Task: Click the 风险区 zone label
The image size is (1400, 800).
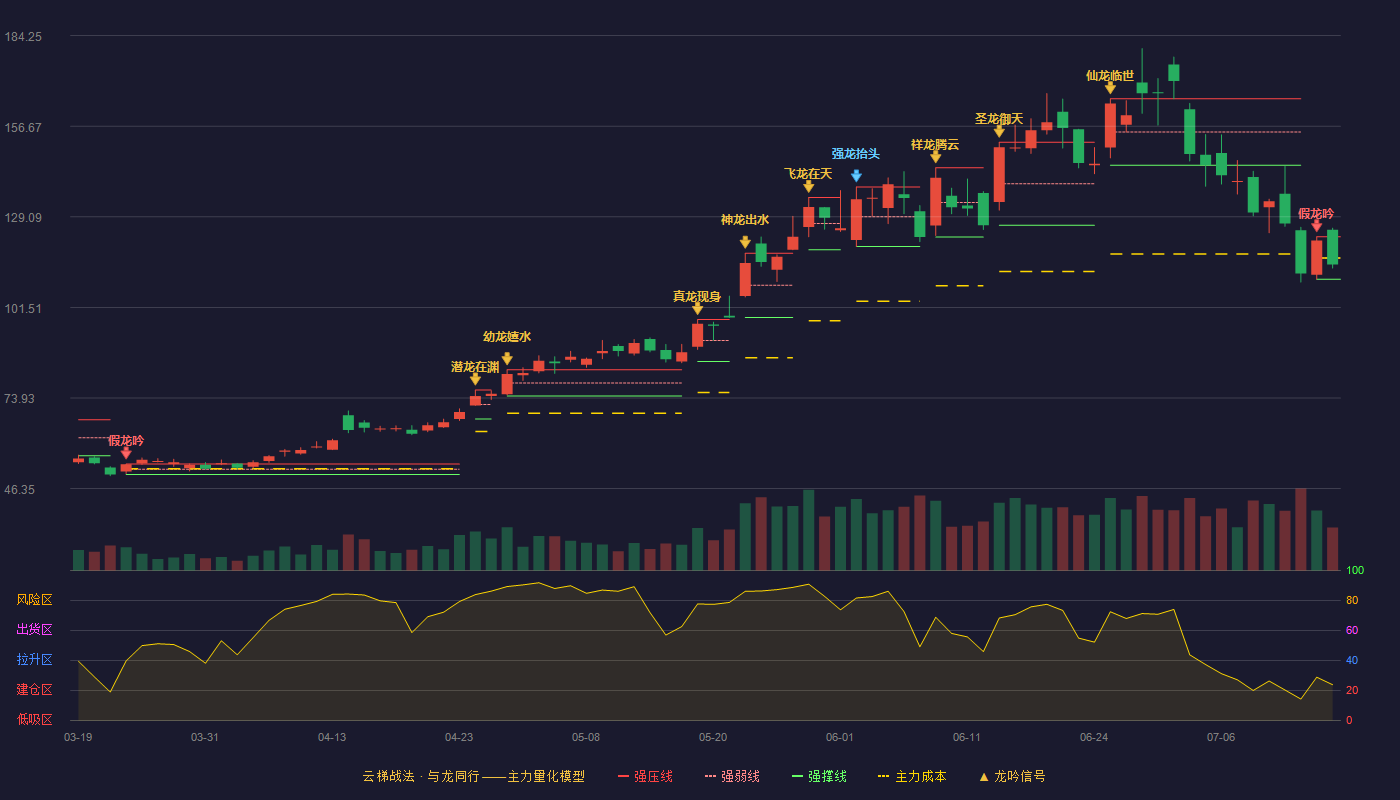Action: point(35,600)
